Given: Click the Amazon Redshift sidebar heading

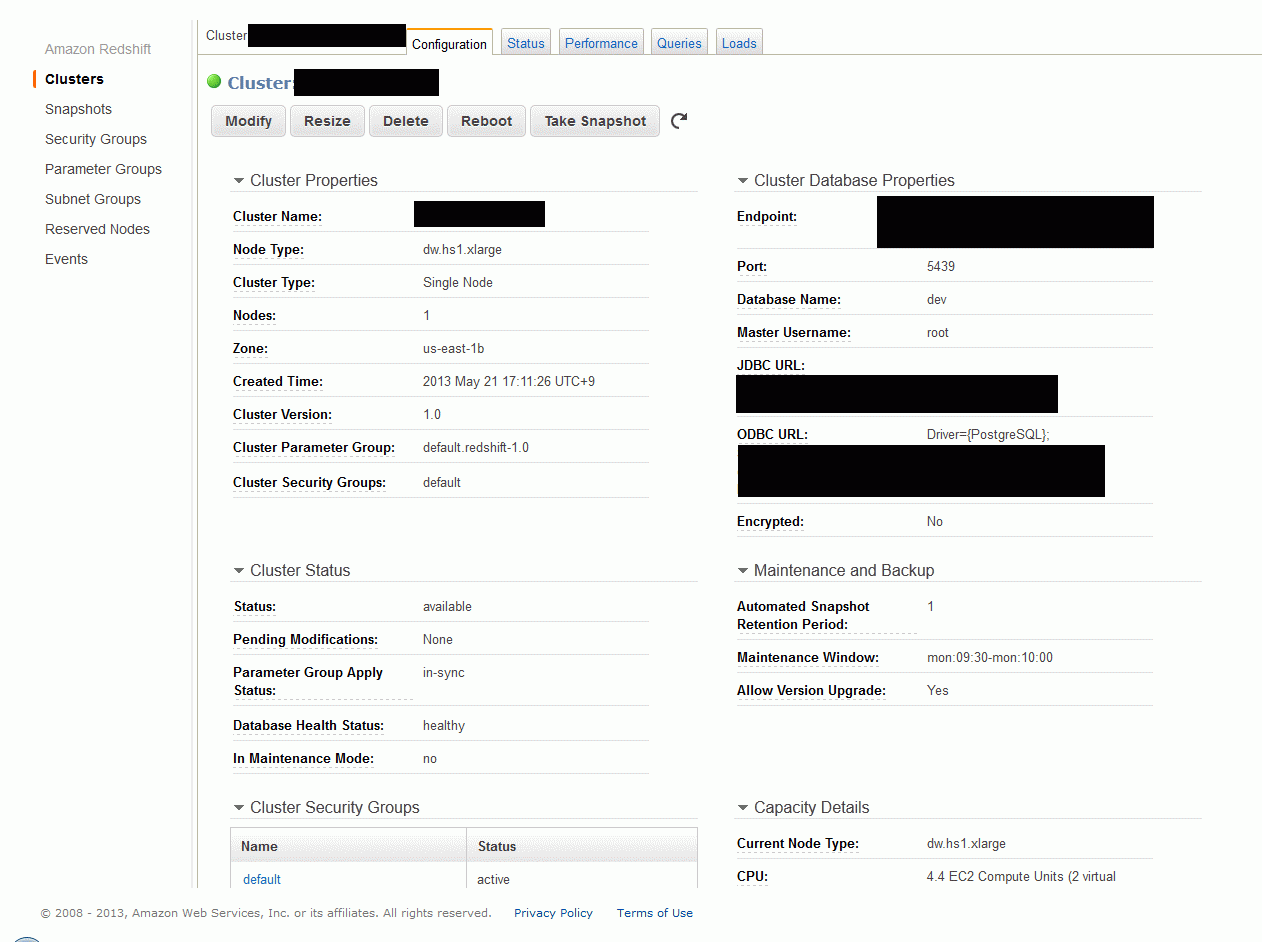Looking at the screenshot, I should tap(98, 49).
